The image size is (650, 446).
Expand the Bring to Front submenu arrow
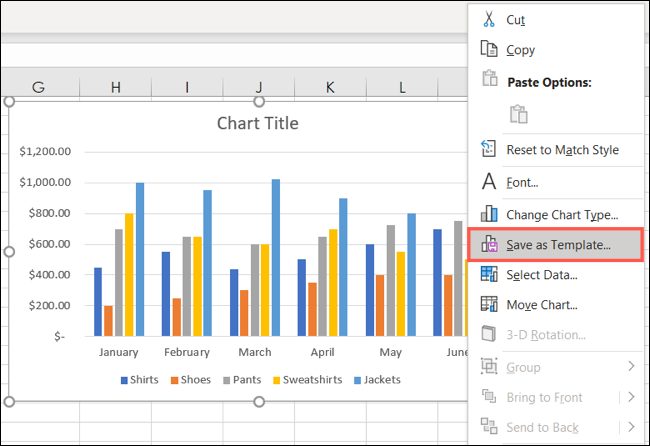631,397
